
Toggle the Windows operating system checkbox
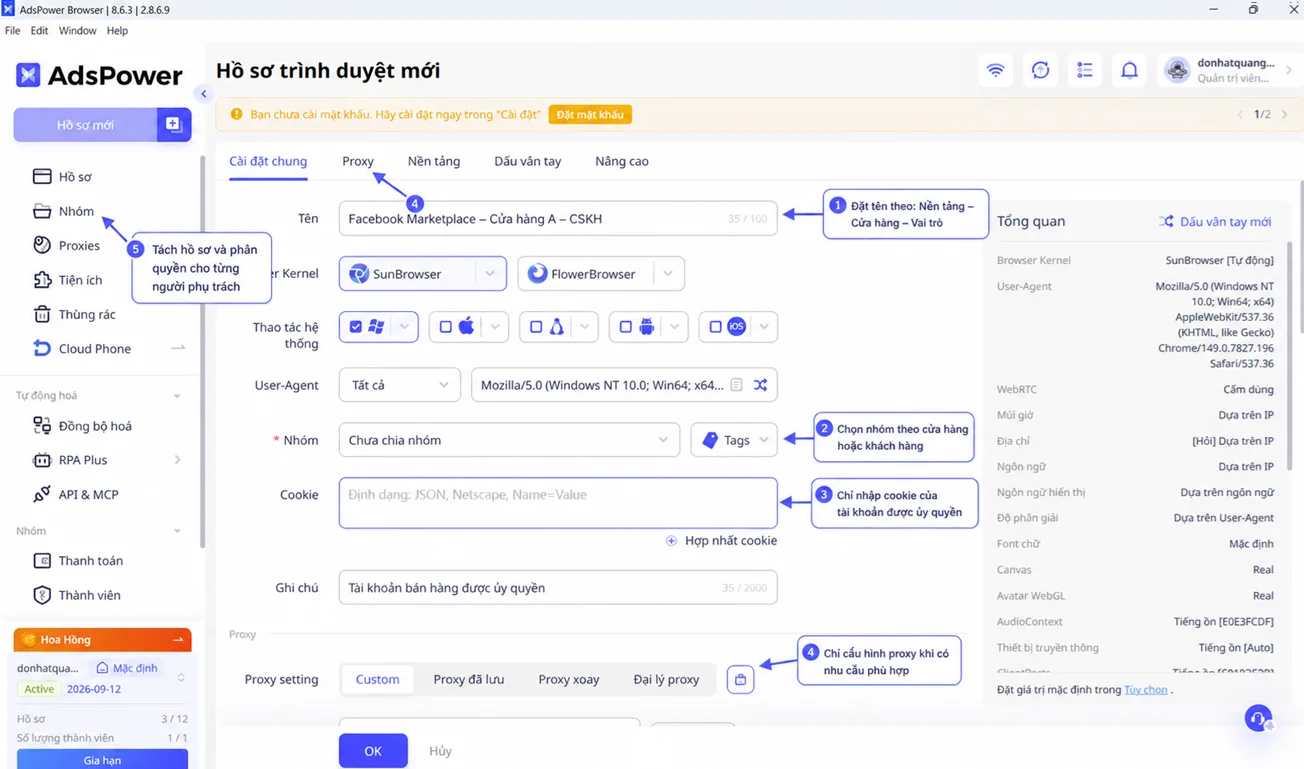tap(356, 327)
